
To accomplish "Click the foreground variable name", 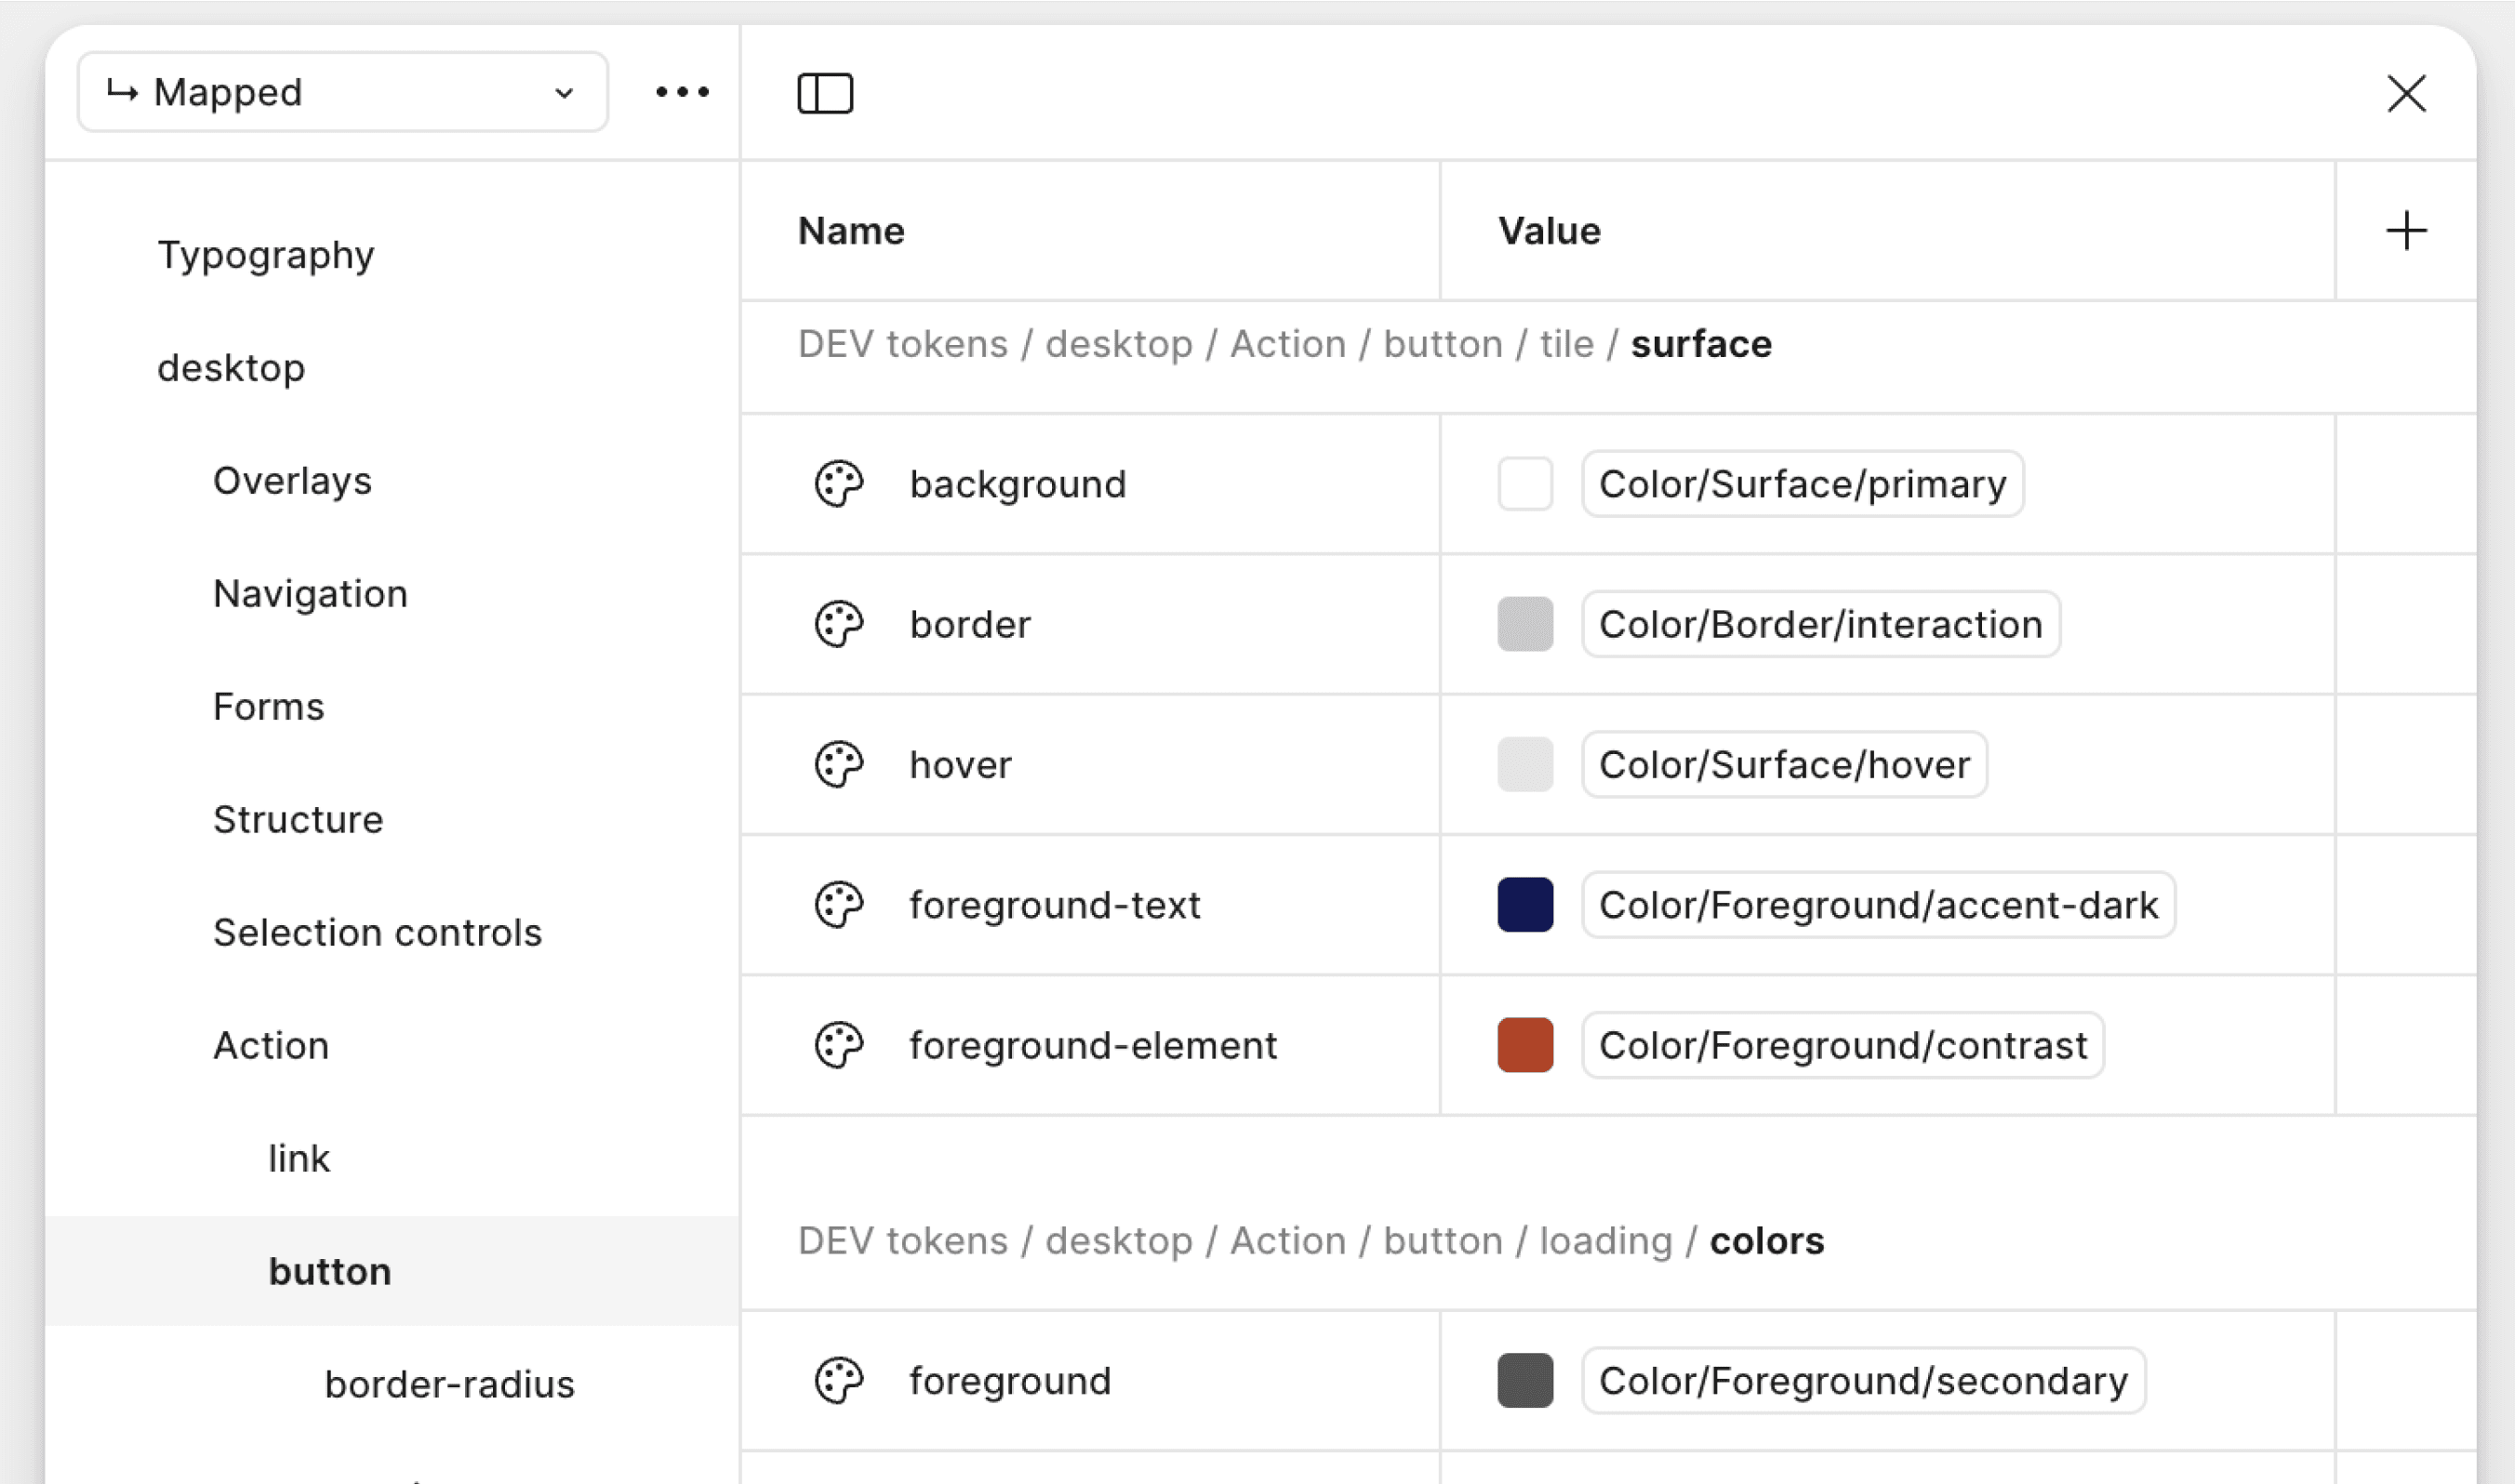I will click(1010, 1380).
